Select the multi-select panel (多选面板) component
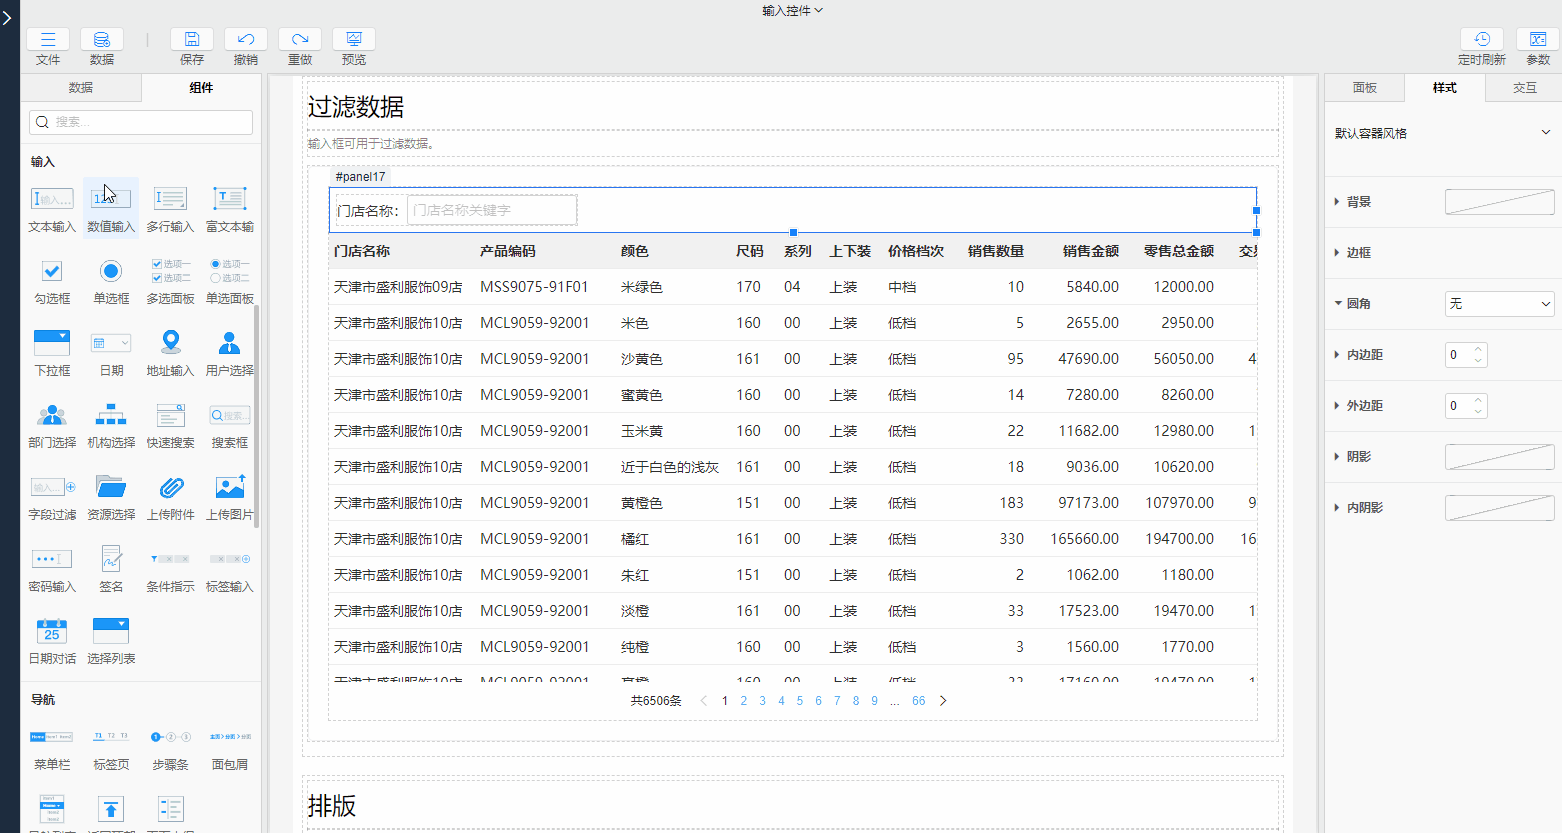 pos(171,271)
